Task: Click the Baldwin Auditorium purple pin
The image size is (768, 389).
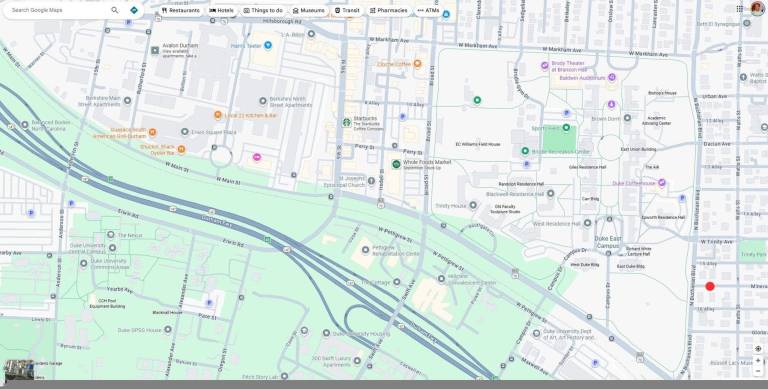Action: [x=611, y=77]
